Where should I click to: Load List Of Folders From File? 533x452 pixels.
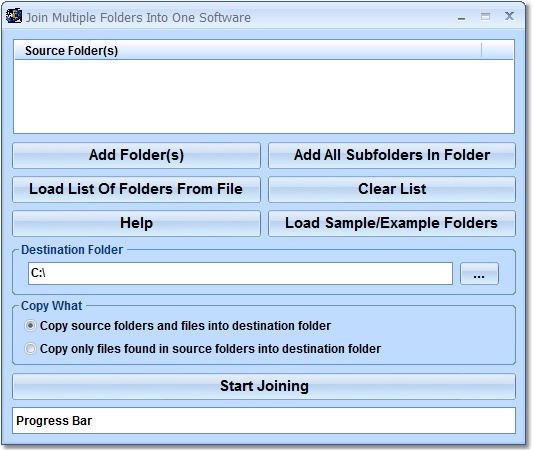pyautogui.click(x=136, y=189)
